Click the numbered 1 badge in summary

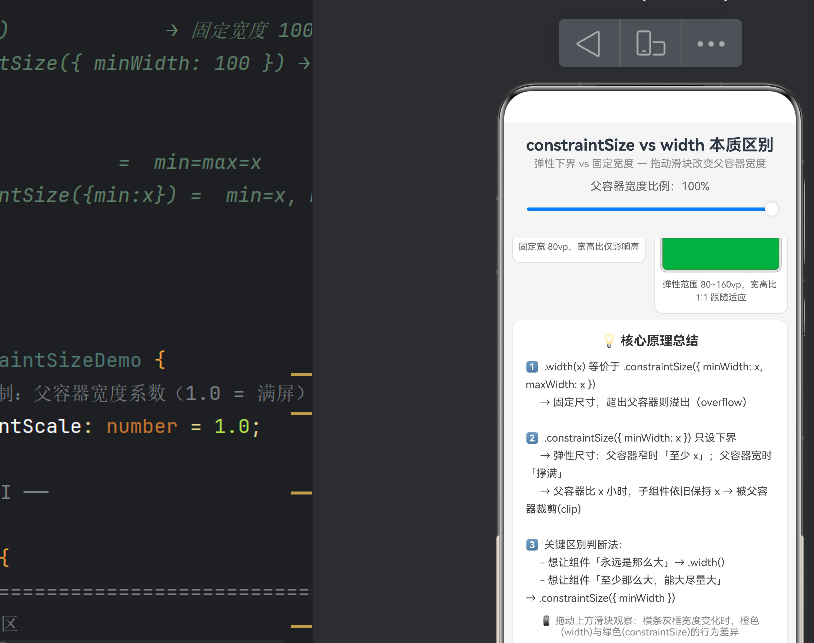532,367
